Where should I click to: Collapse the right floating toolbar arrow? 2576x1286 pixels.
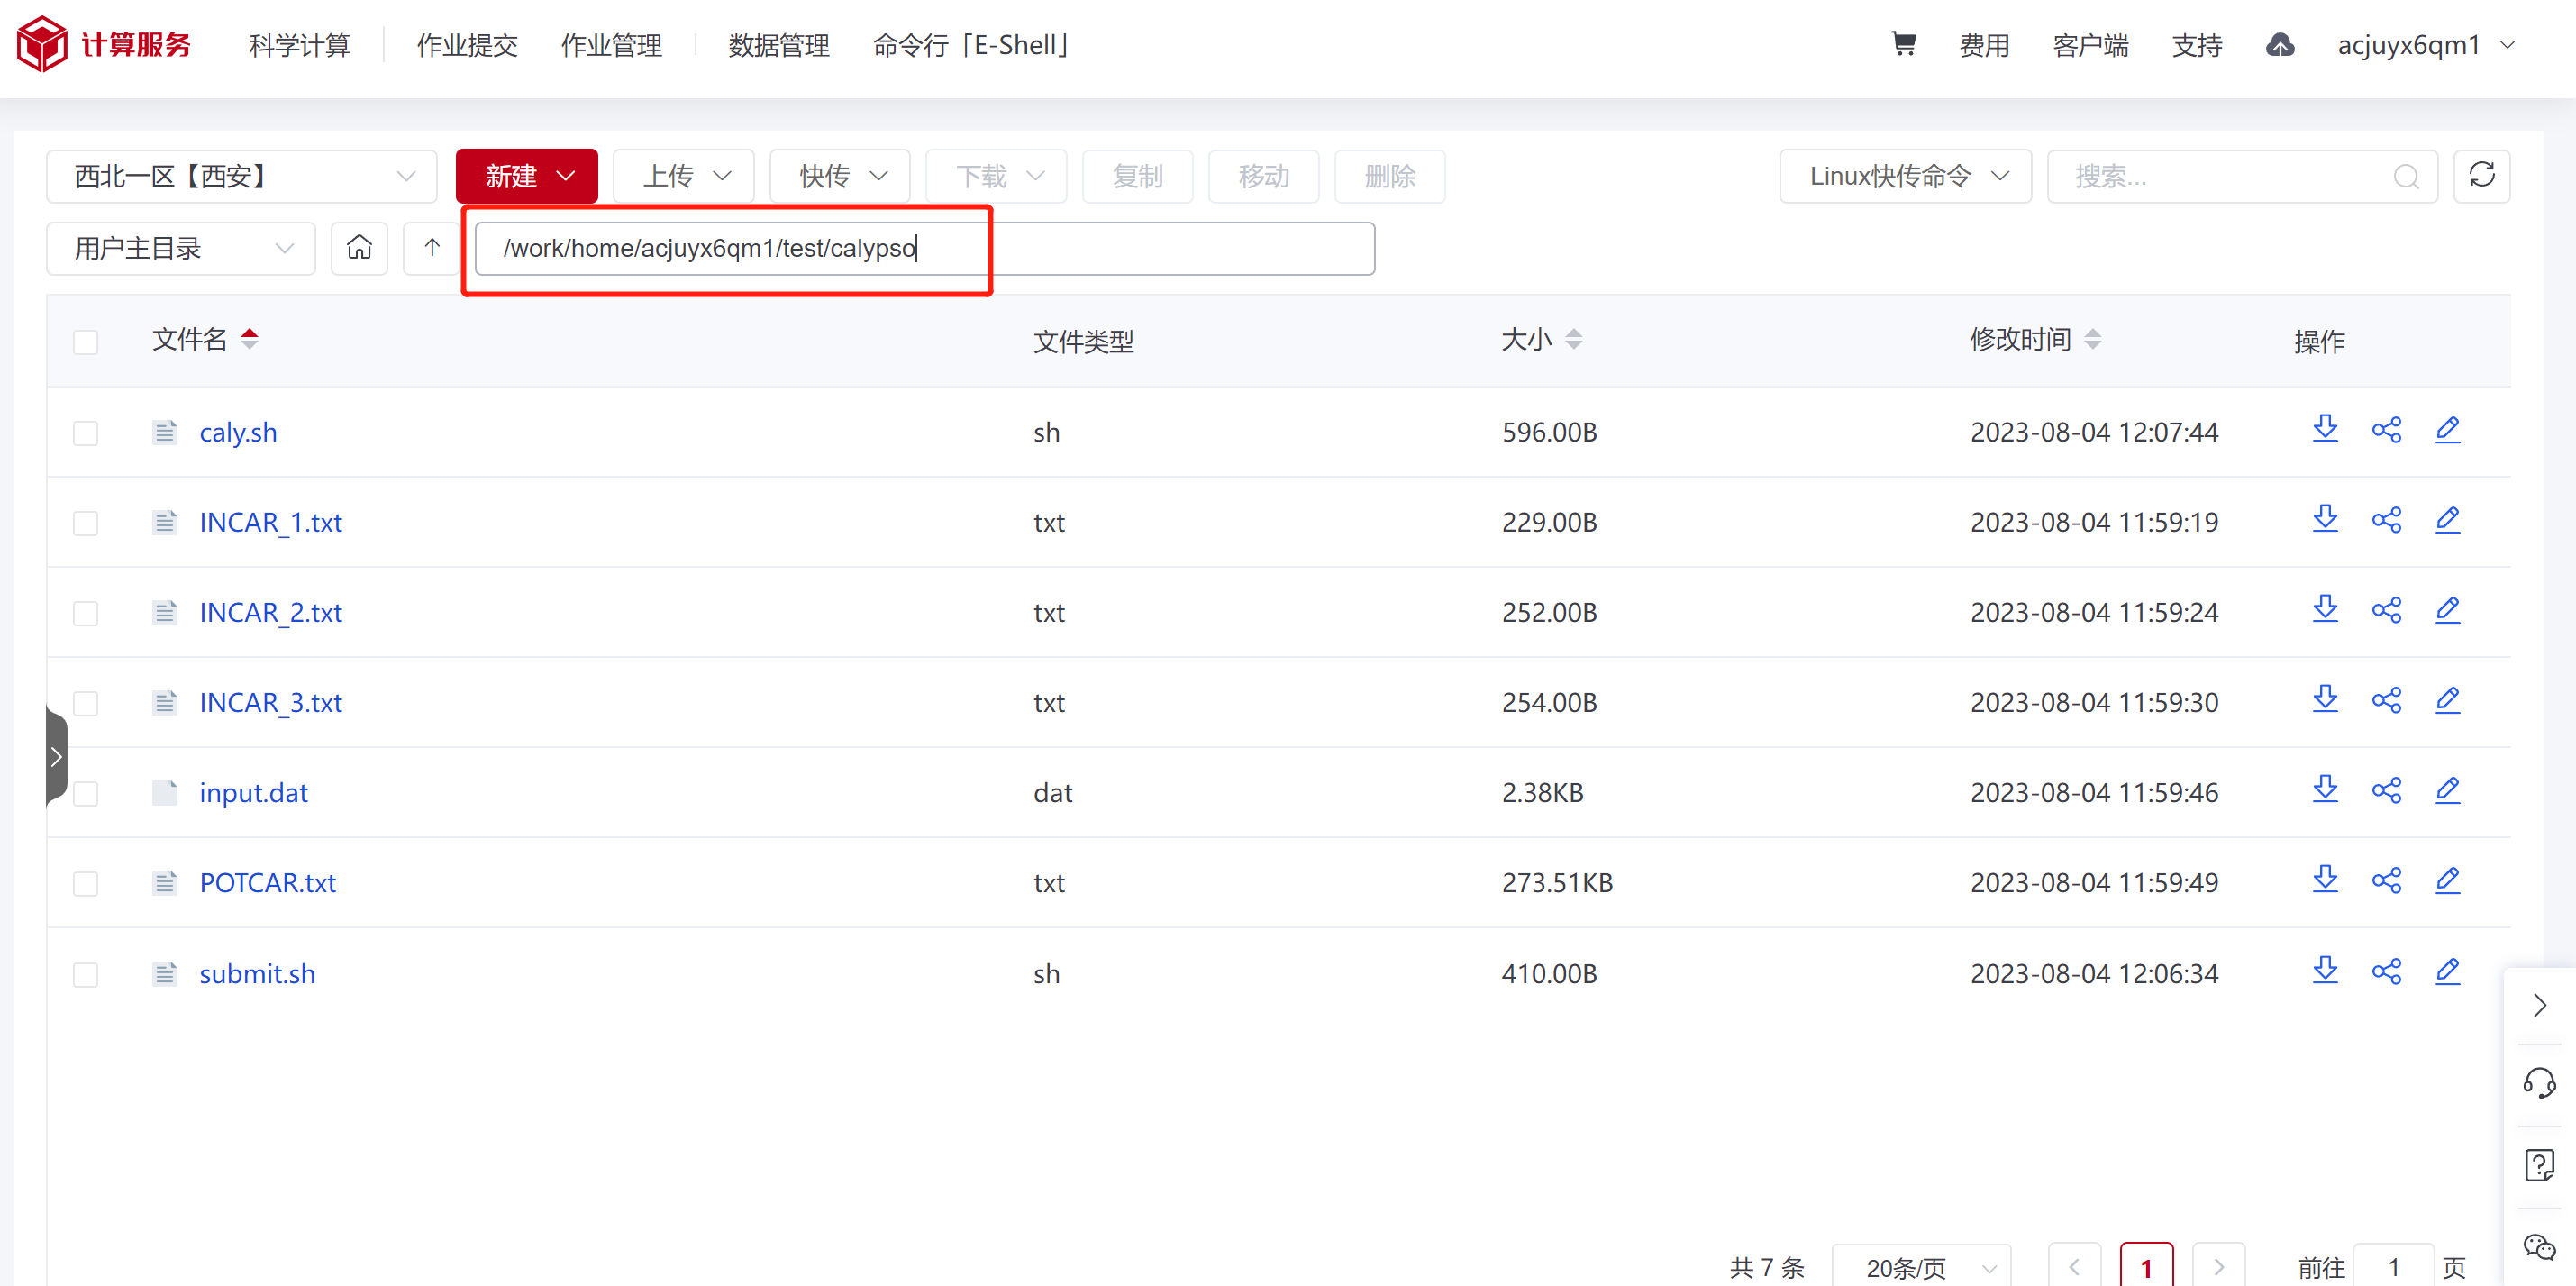click(x=2539, y=1004)
